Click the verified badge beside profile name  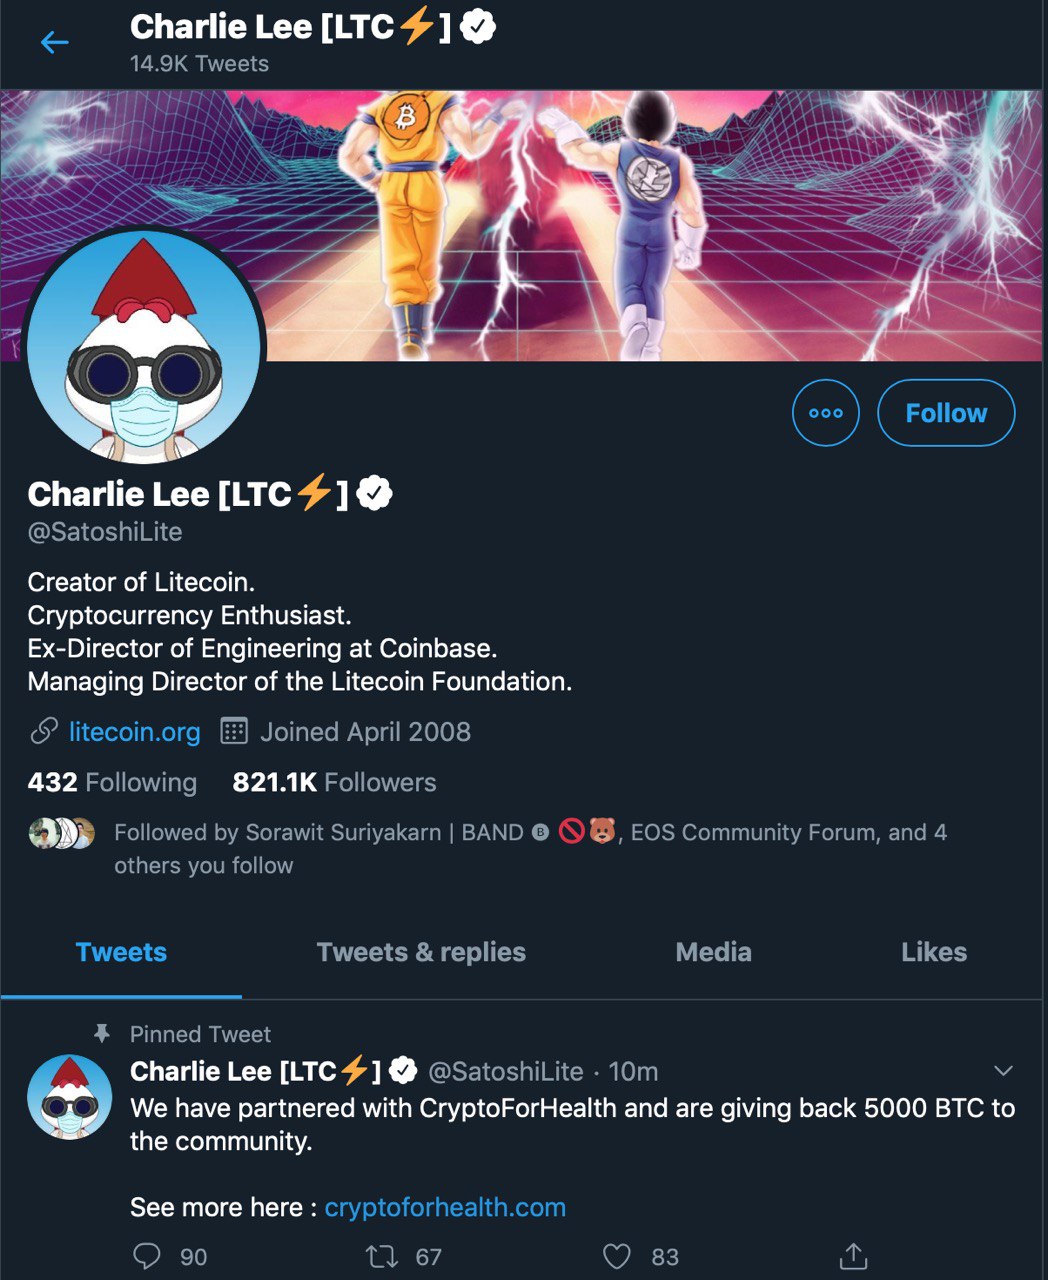pyautogui.click(x=375, y=493)
